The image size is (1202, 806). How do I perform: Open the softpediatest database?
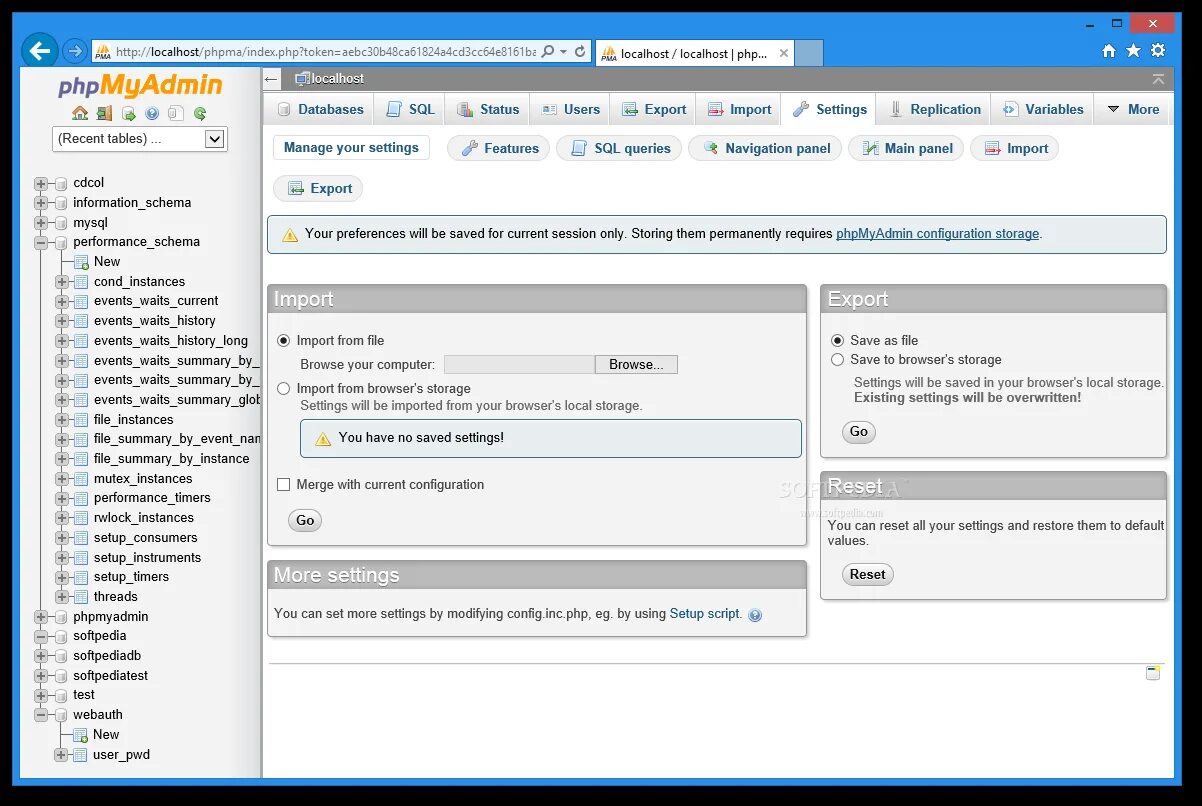click(110, 676)
